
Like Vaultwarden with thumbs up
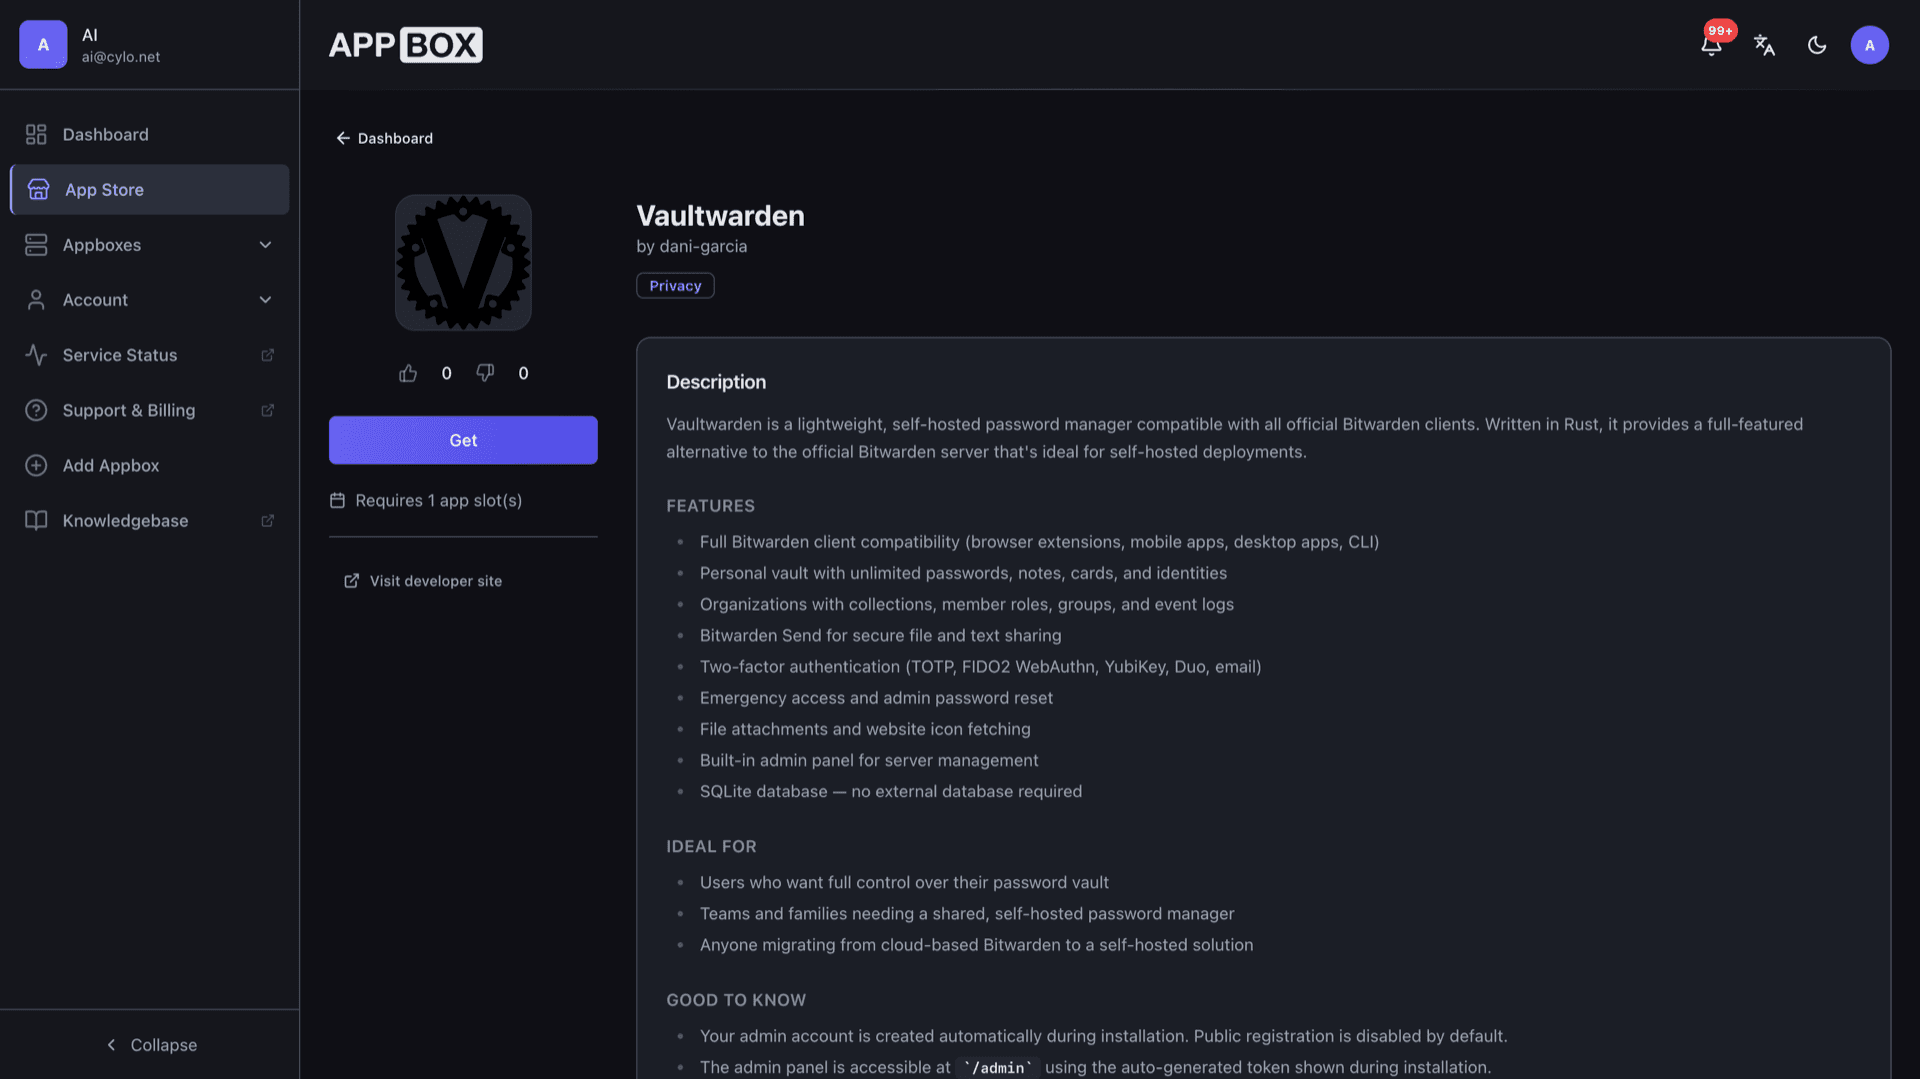(408, 373)
